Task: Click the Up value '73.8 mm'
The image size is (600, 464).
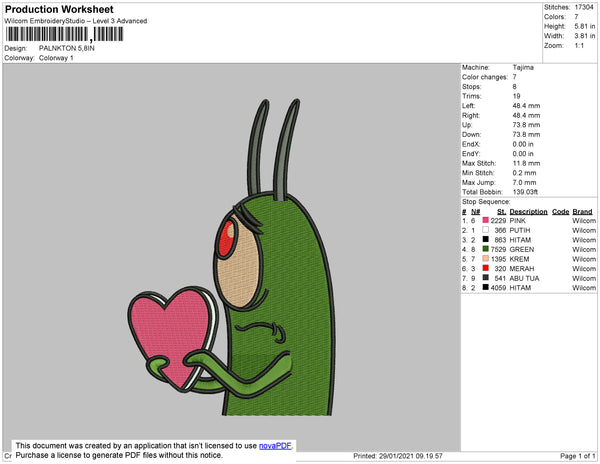Action: pyautogui.click(x=527, y=125)
